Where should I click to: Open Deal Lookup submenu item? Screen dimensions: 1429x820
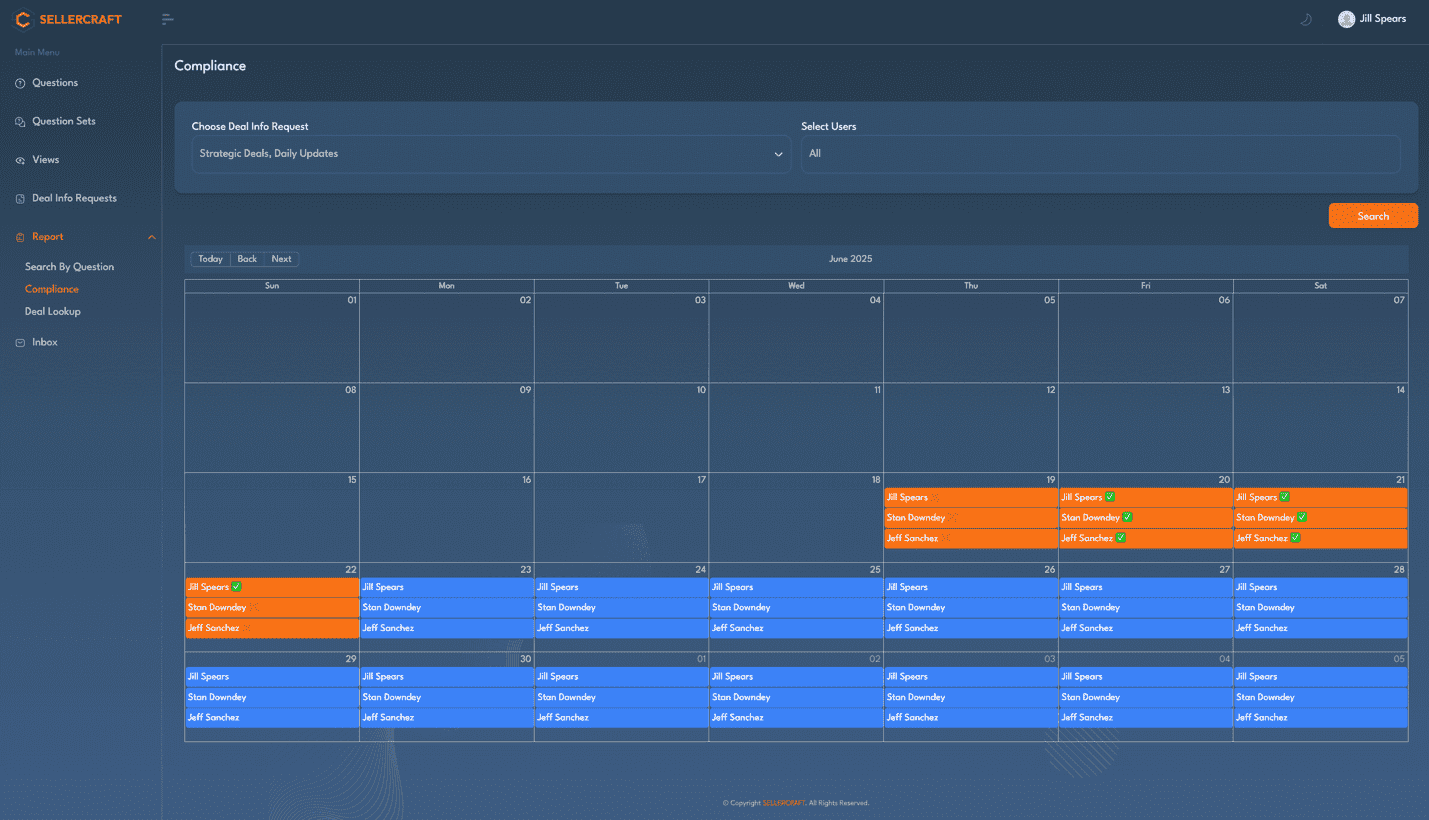point(52,312)
